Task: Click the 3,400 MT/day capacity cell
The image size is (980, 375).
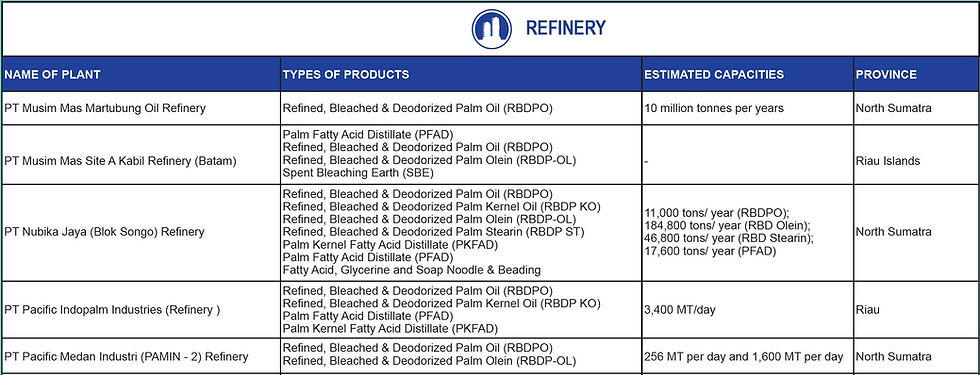Action: tap(748, 310)
